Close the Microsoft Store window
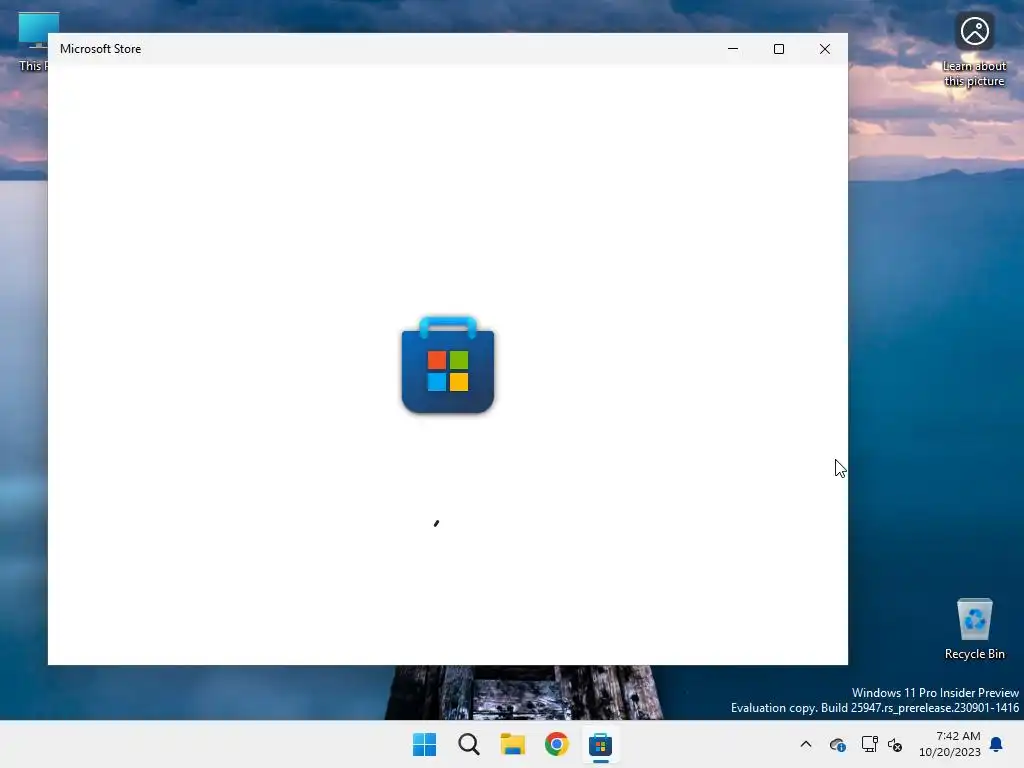This screenshot has width=1024, height=768. point(825,49)
